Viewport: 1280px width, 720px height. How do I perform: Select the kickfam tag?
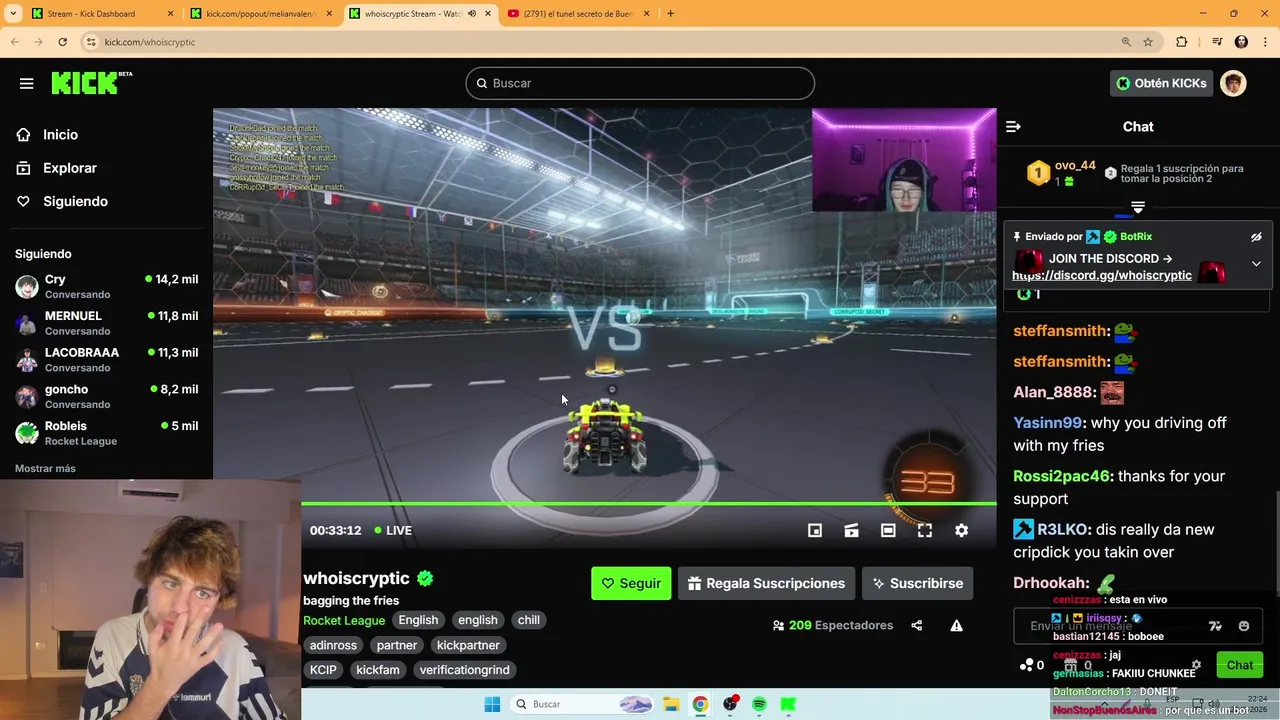tap(378, 670)
